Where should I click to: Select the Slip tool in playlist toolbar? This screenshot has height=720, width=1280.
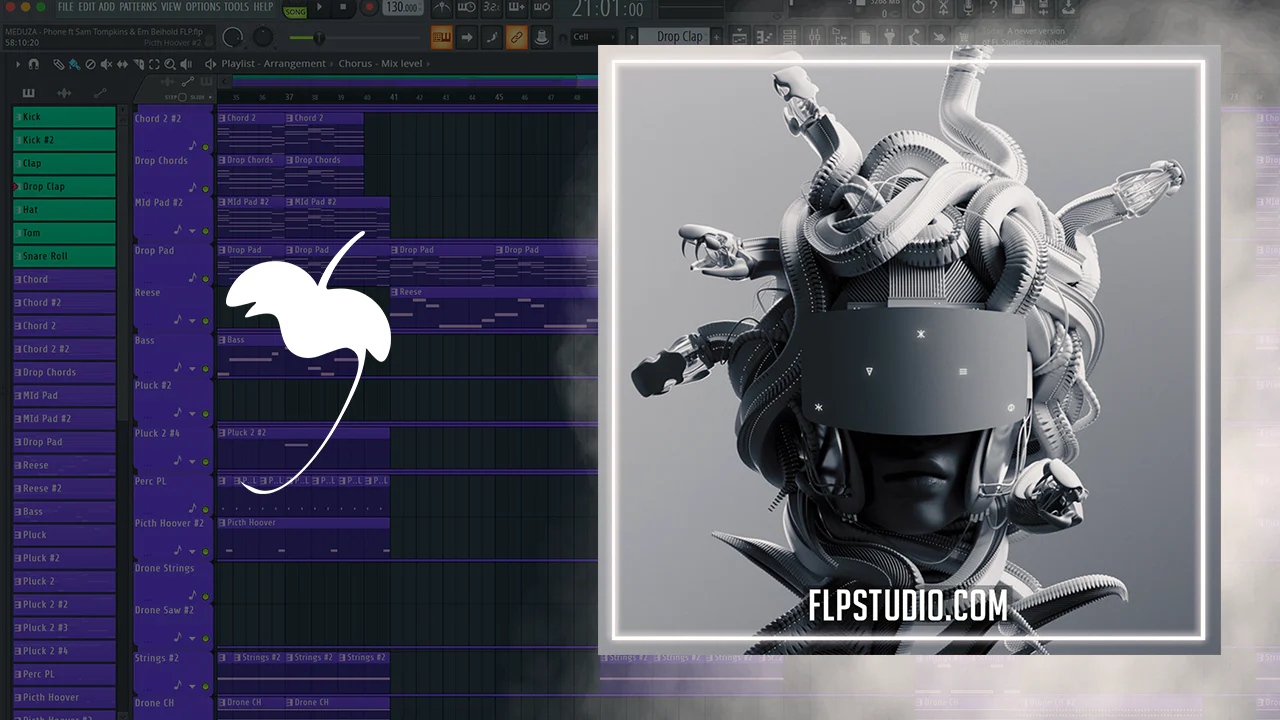coord(122,64)
